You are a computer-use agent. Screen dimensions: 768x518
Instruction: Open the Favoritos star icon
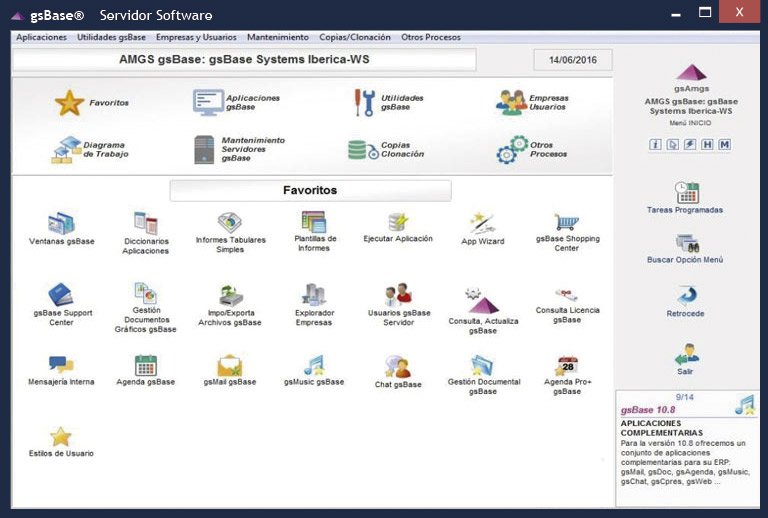pyautogui.click(x=69, y=103)
